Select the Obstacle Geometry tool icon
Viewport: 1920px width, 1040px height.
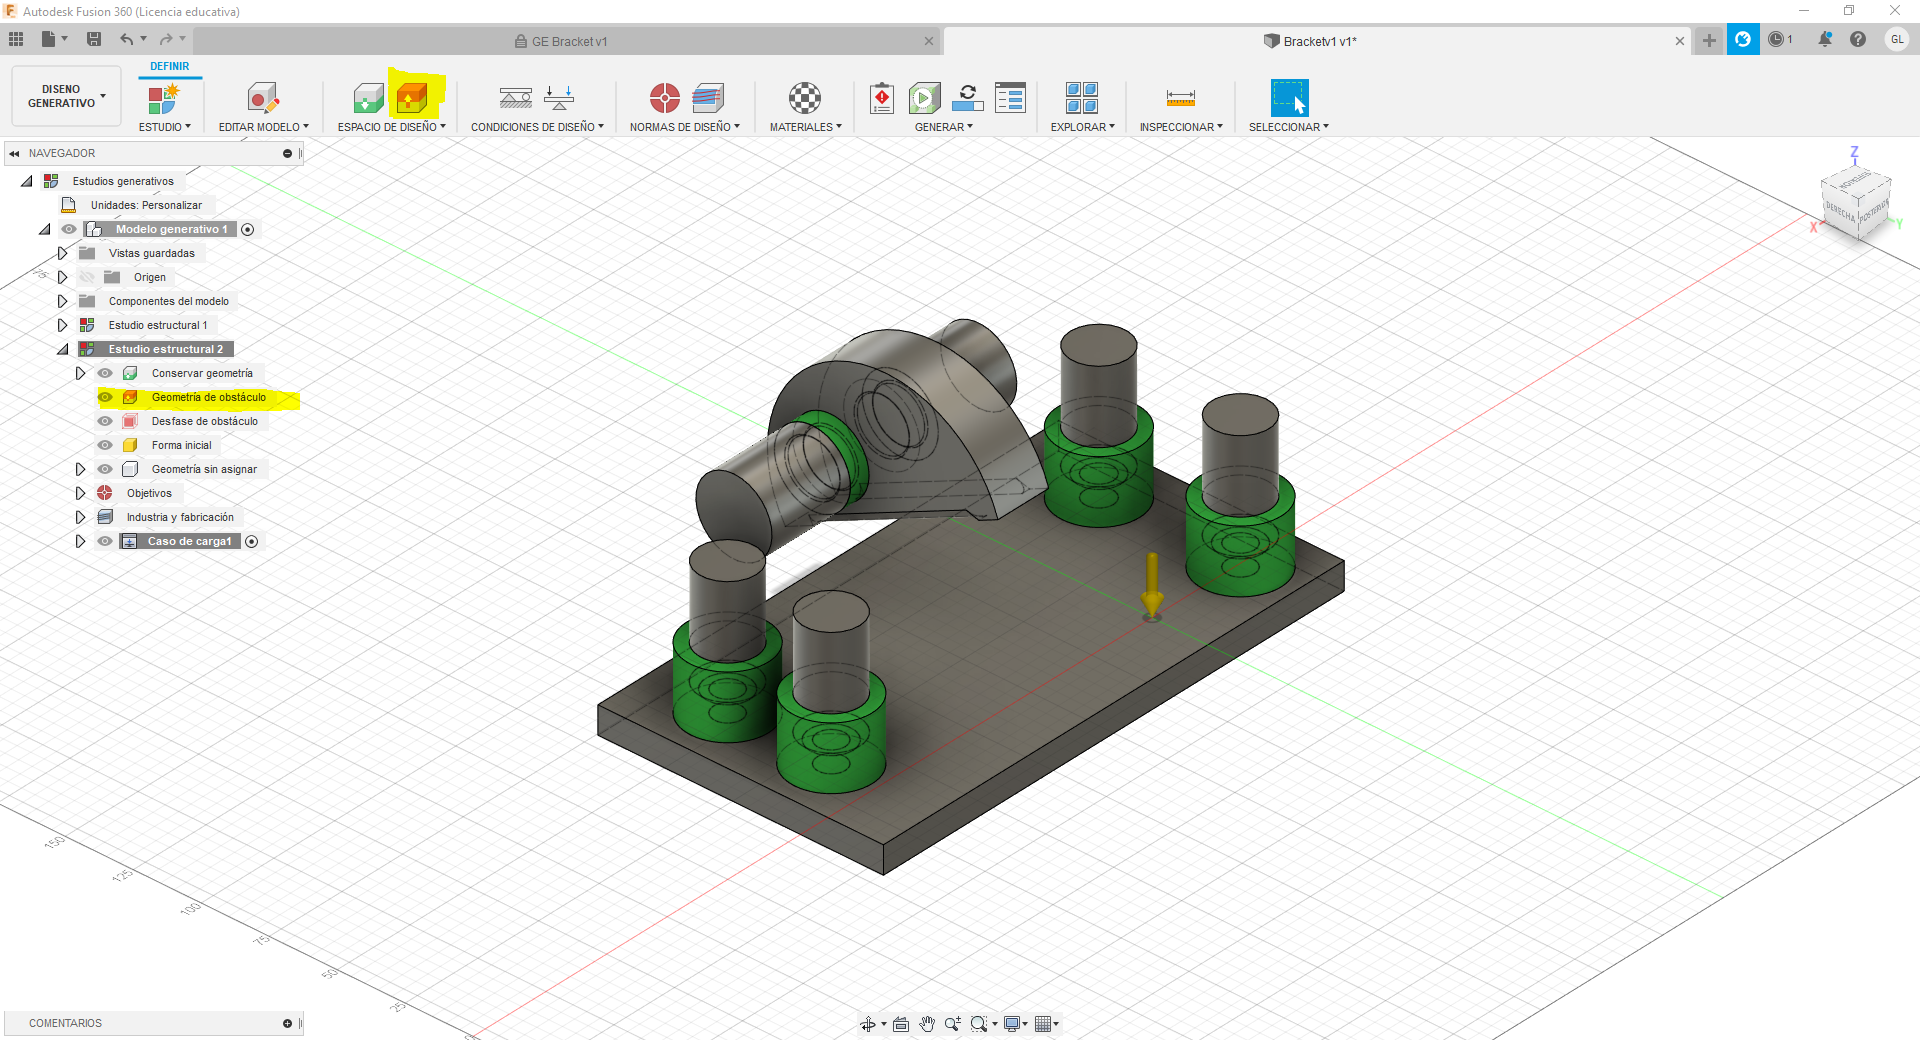tap(412, 98)
